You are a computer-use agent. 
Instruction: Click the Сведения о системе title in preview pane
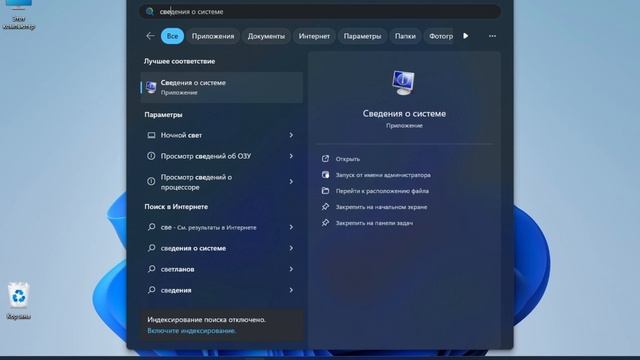(x=404, y=113)
